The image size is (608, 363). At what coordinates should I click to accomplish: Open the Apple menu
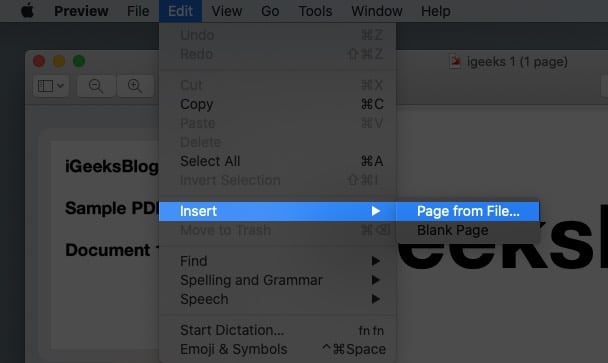pyautogui.click(x=27, y=10)
